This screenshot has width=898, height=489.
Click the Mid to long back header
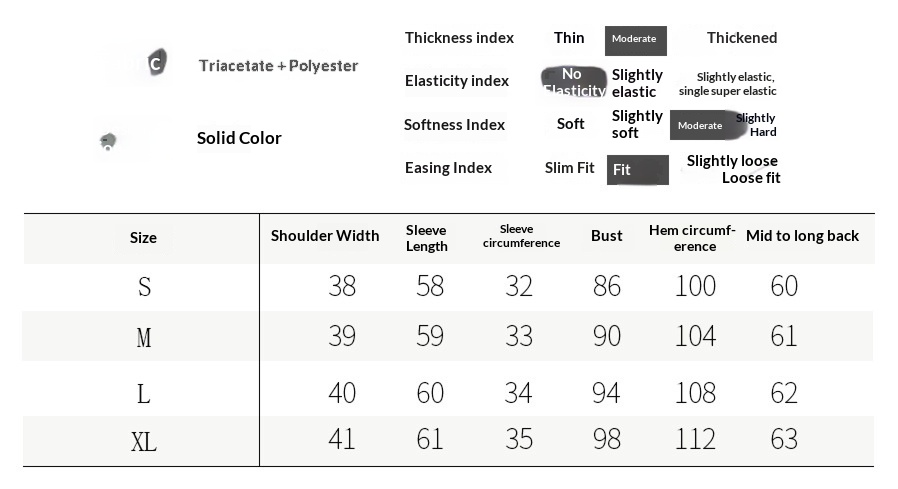click(x=802, y=236)
